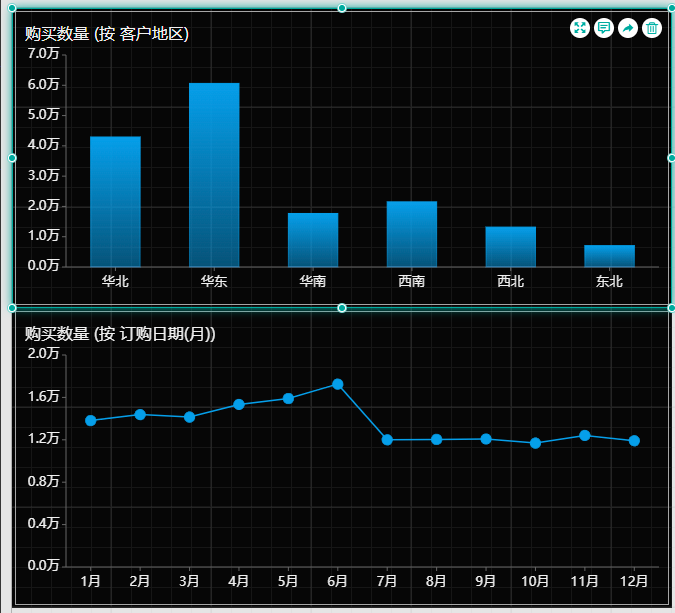Click the top-center resize handle of bar chart

[342, 8]
